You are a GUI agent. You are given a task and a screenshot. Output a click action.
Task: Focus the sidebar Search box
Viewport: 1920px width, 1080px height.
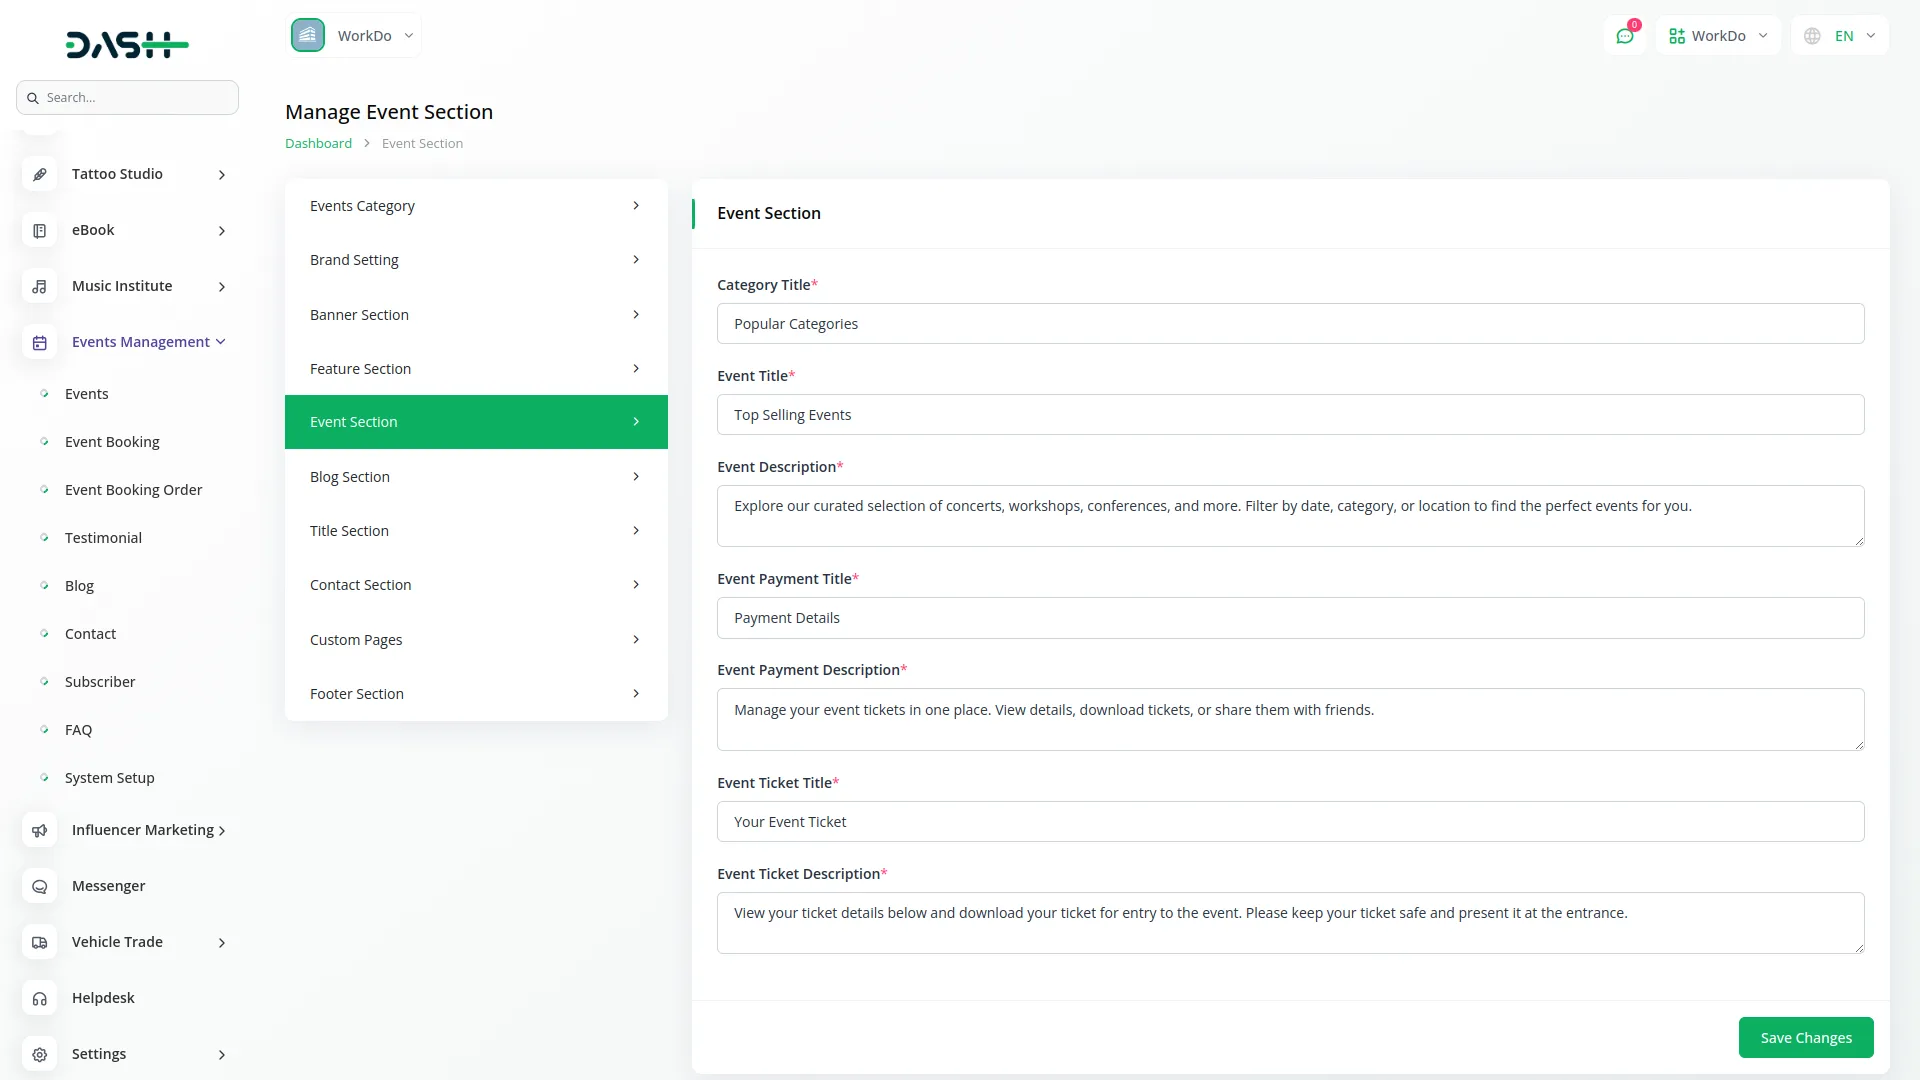click(128, 98)
